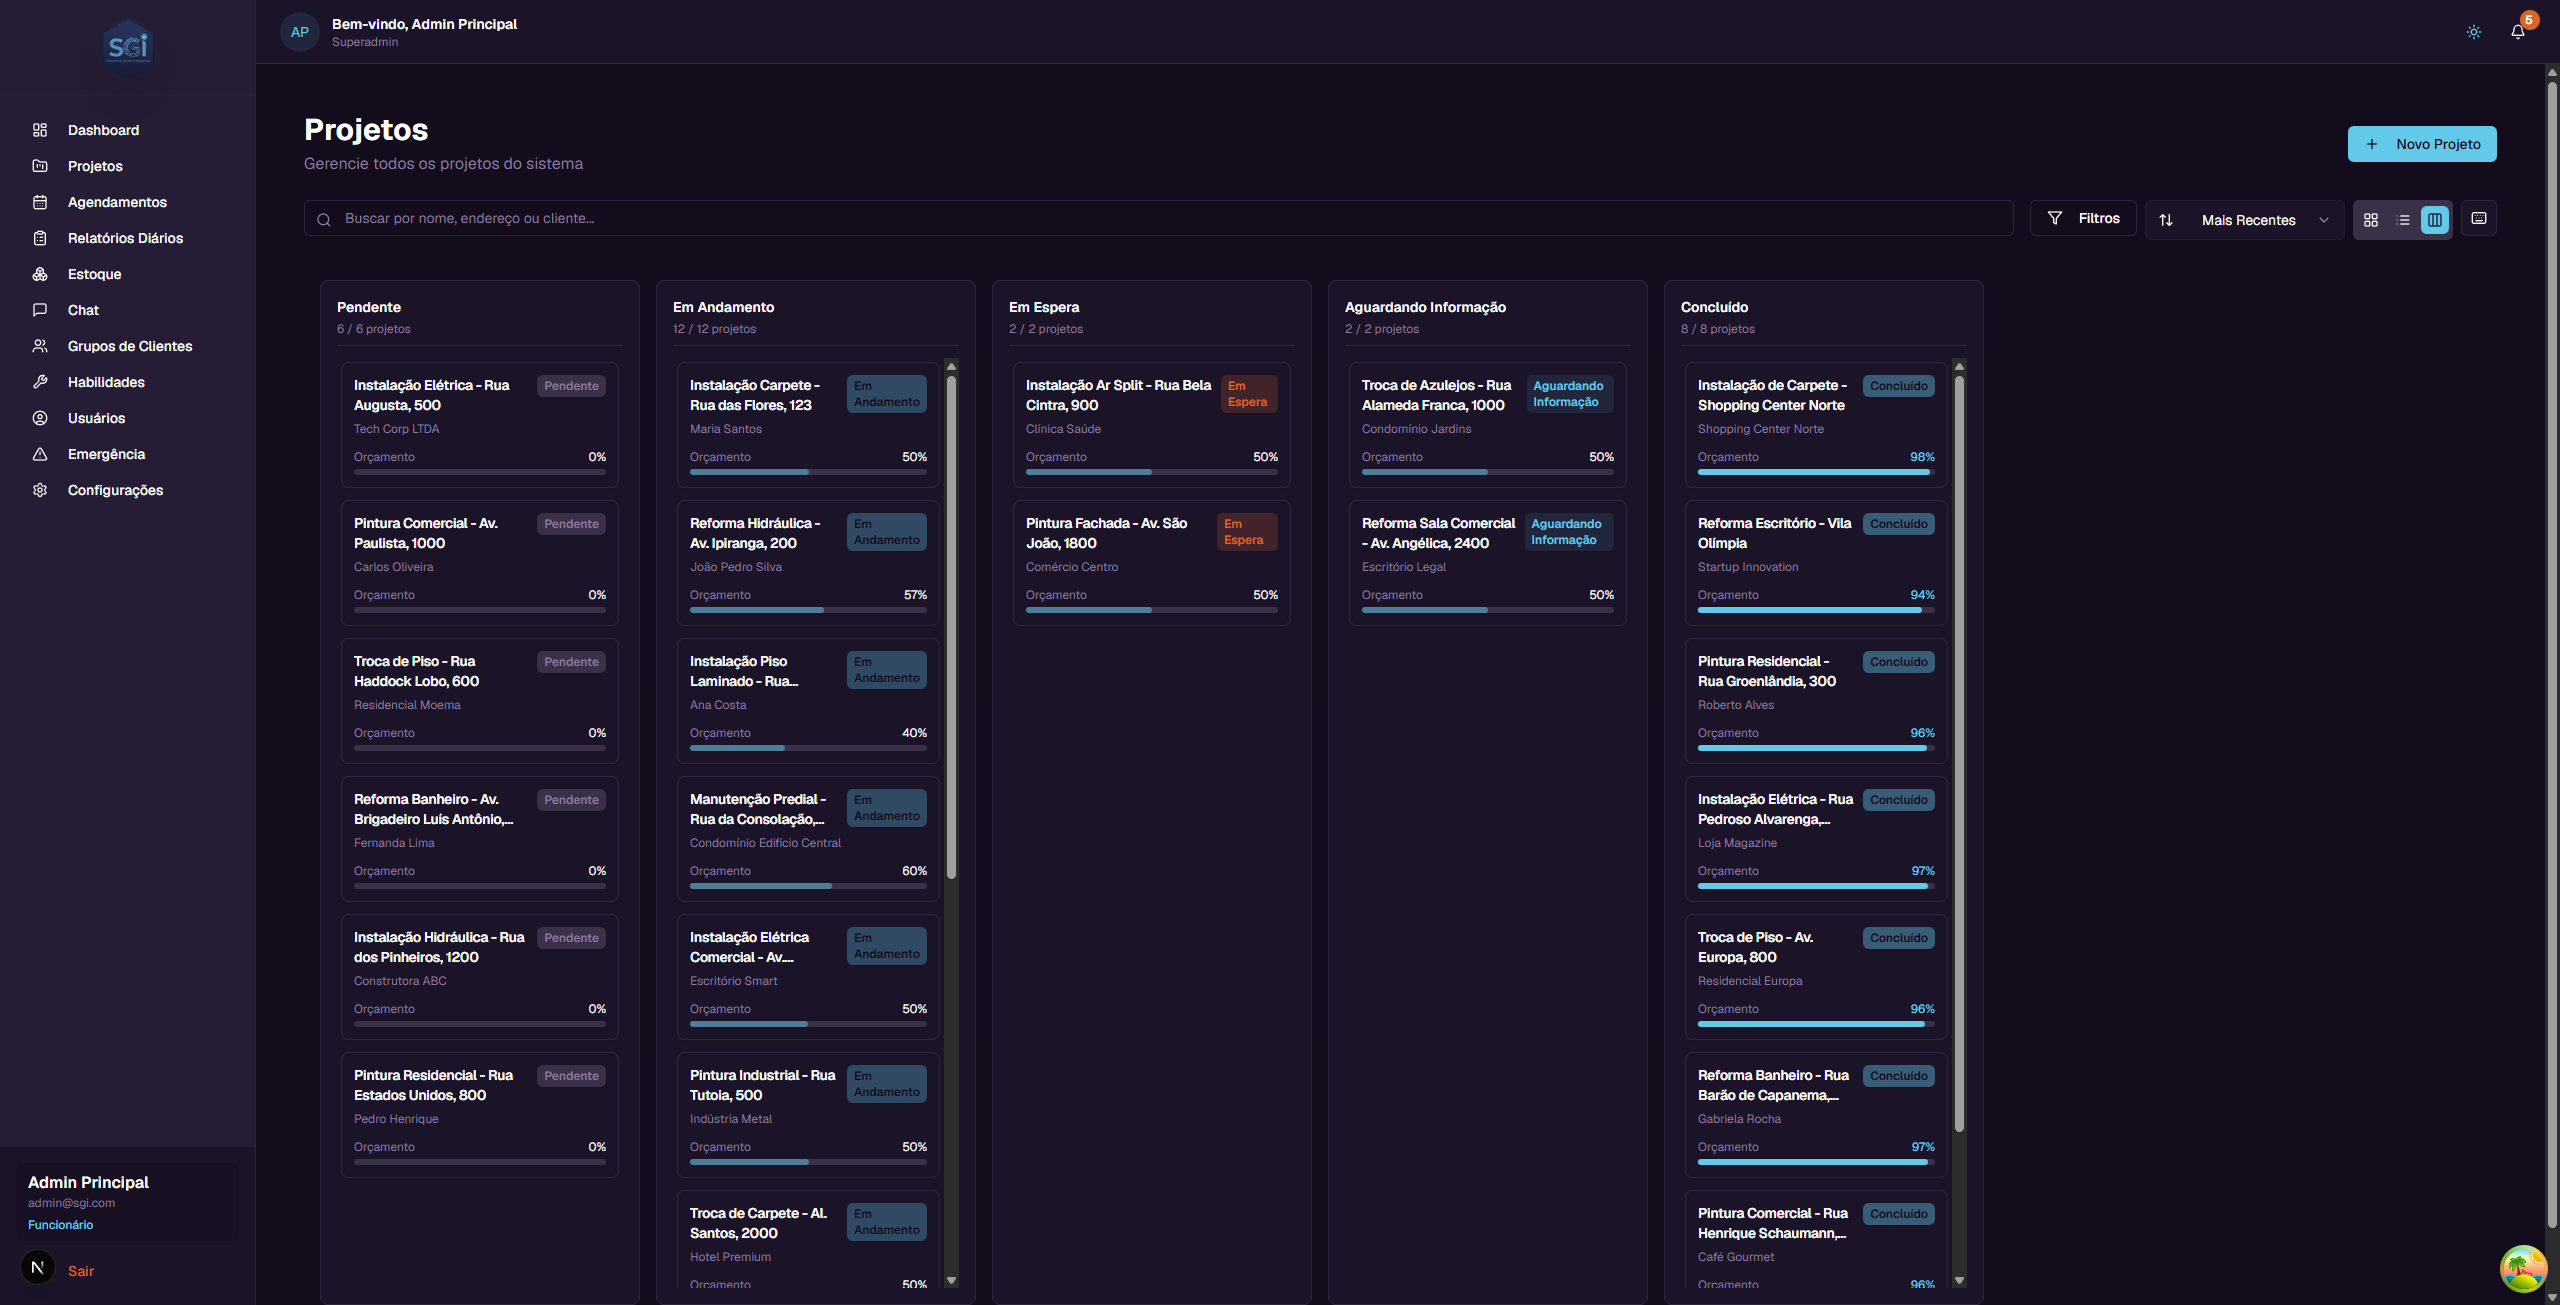Switch to list view layout
This screenshot has width=2560, height=1305.
2403,219
